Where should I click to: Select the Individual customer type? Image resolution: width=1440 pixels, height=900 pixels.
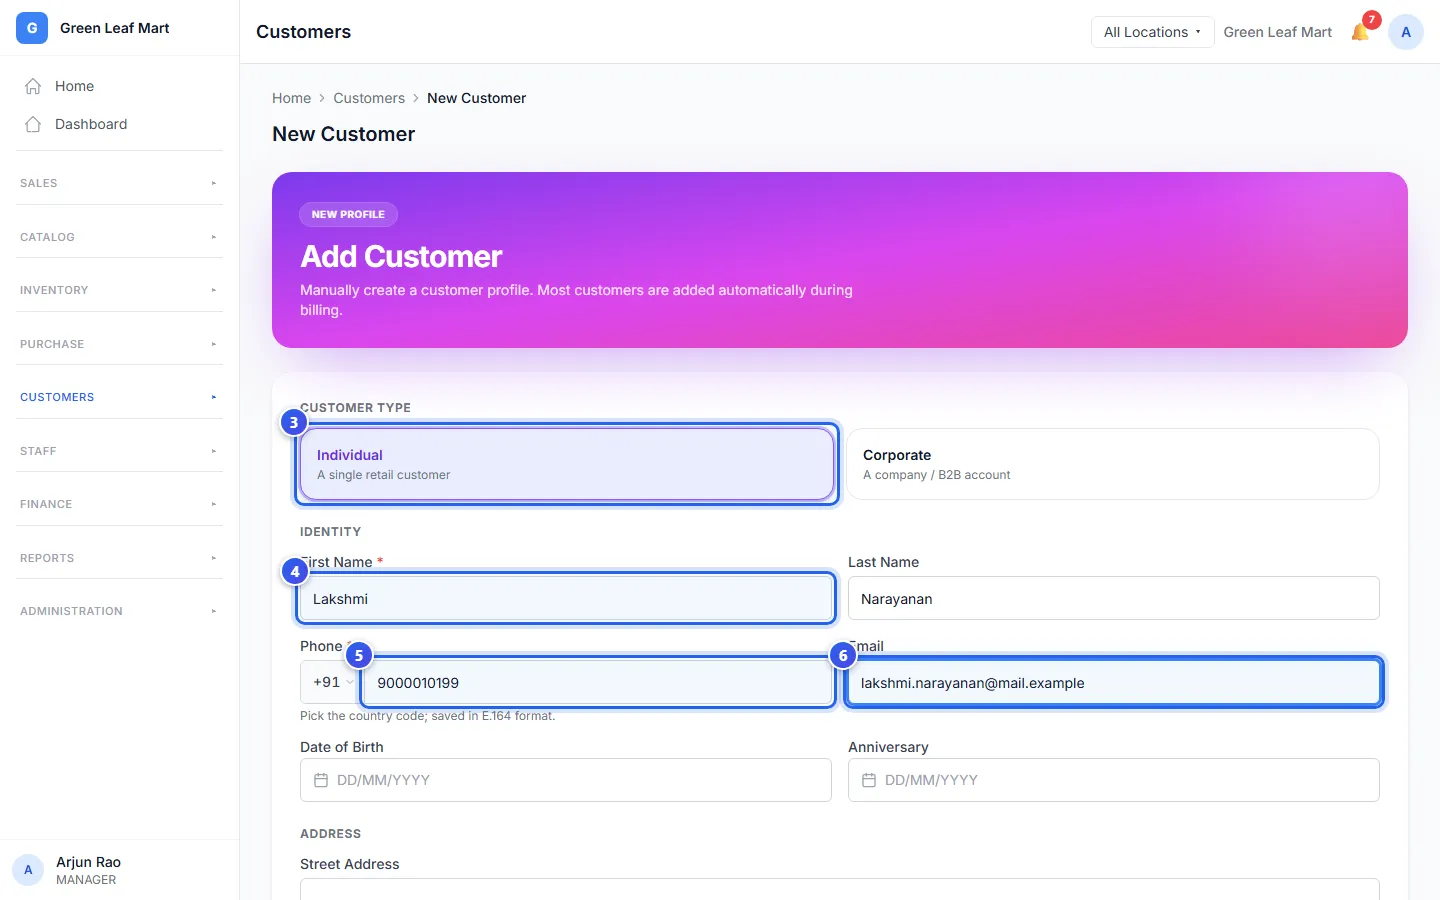(566, 464)
